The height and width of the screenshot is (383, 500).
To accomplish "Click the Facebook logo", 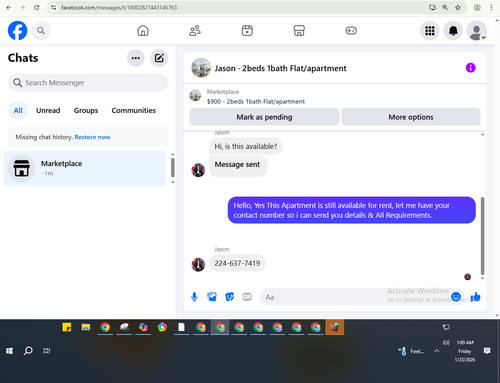I will tap(17, 31).
